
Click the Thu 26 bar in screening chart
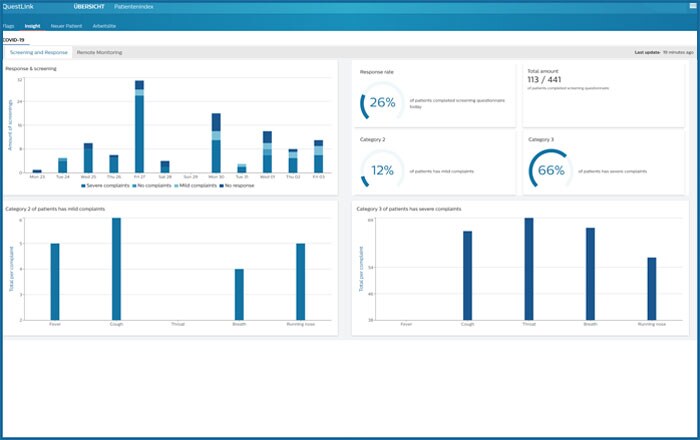[114, 164]
